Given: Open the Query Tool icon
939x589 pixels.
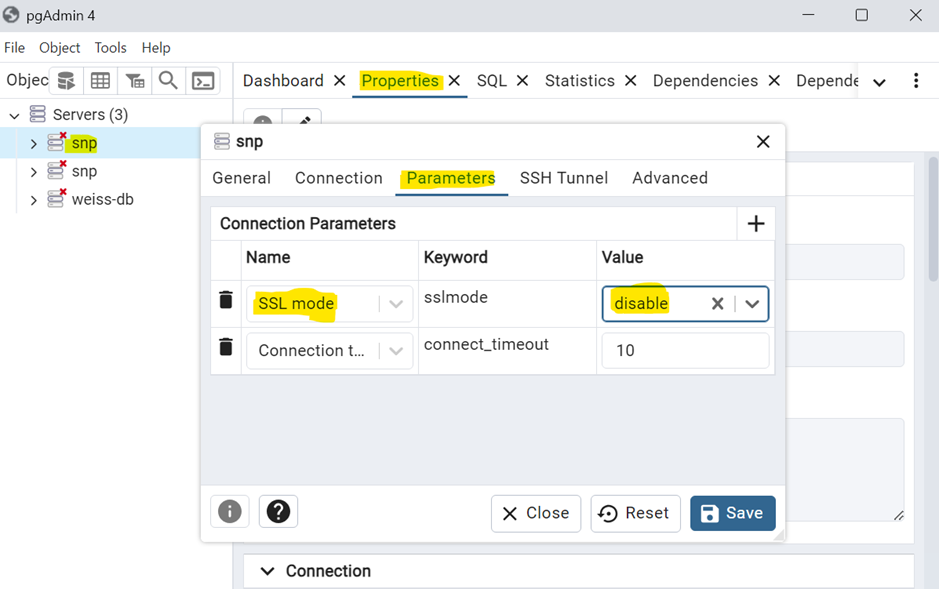Looking at the screenshot, I should (65, 81).
